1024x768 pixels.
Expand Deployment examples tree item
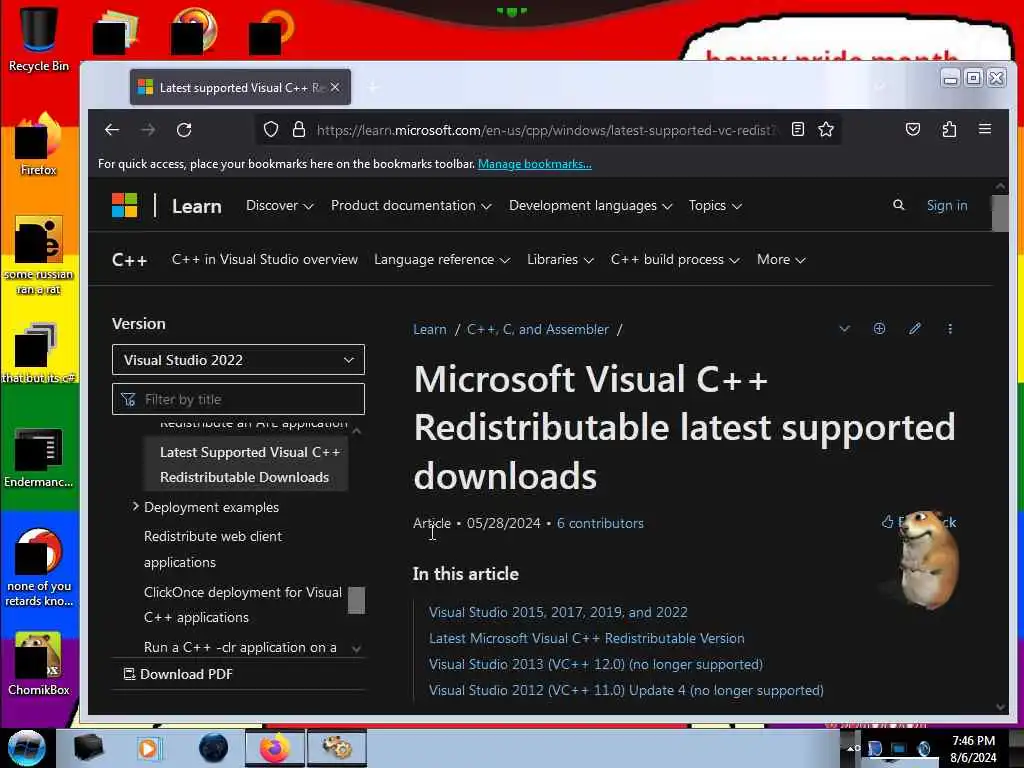135,507
